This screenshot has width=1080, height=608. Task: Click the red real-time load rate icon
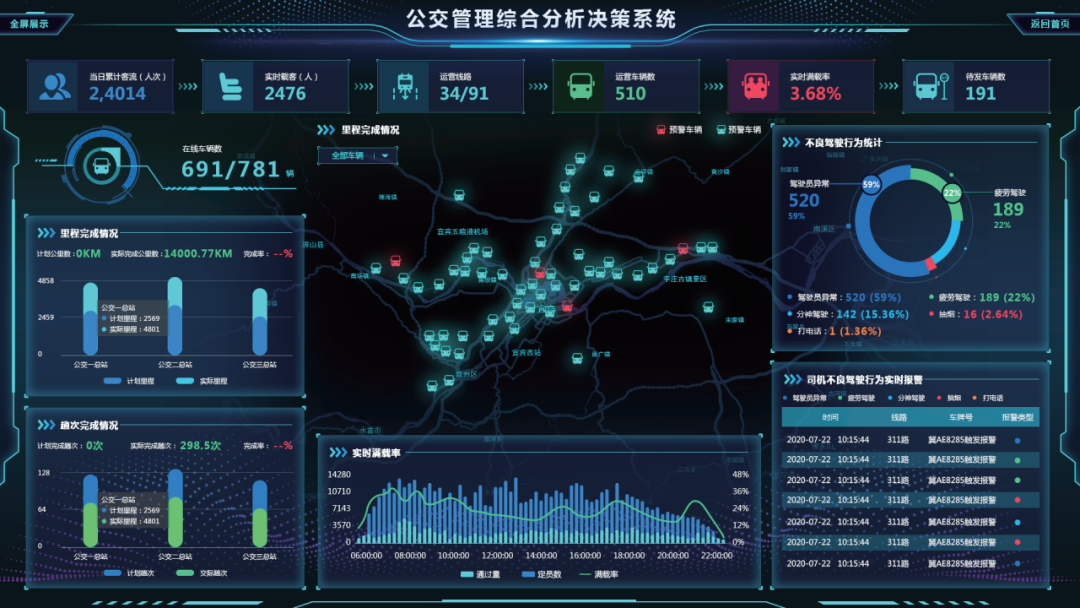[x=755, y=87]
